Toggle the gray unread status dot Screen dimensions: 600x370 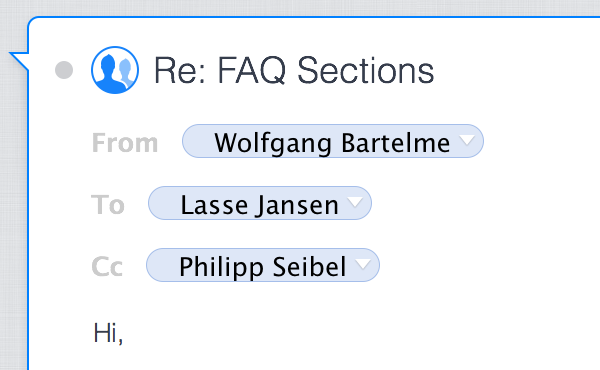click(x=64, y=70)
